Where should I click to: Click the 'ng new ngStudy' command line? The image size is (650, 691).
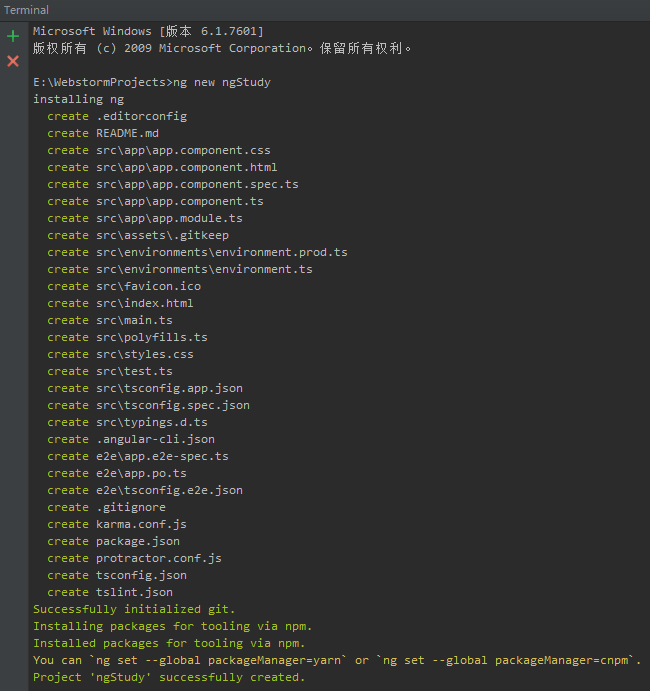151,82
